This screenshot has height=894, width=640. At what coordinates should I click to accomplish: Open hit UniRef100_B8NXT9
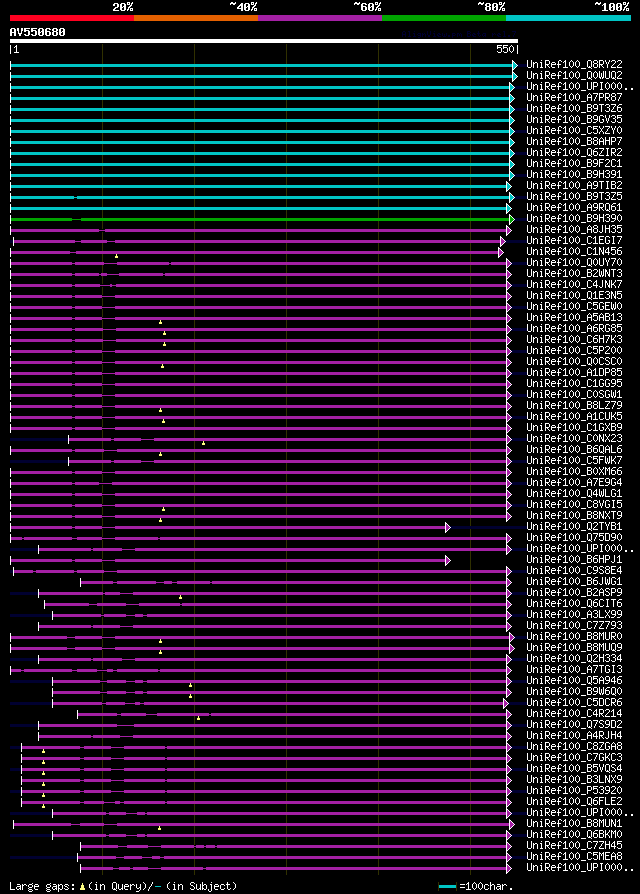574,516
